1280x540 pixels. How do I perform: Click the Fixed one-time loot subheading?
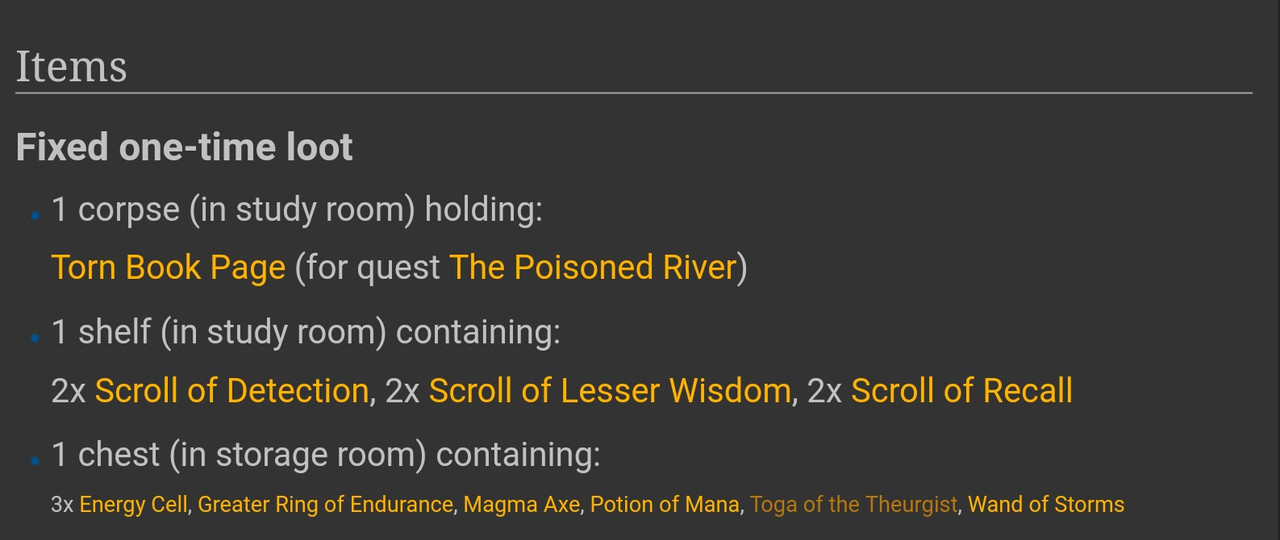pos(184,147)
